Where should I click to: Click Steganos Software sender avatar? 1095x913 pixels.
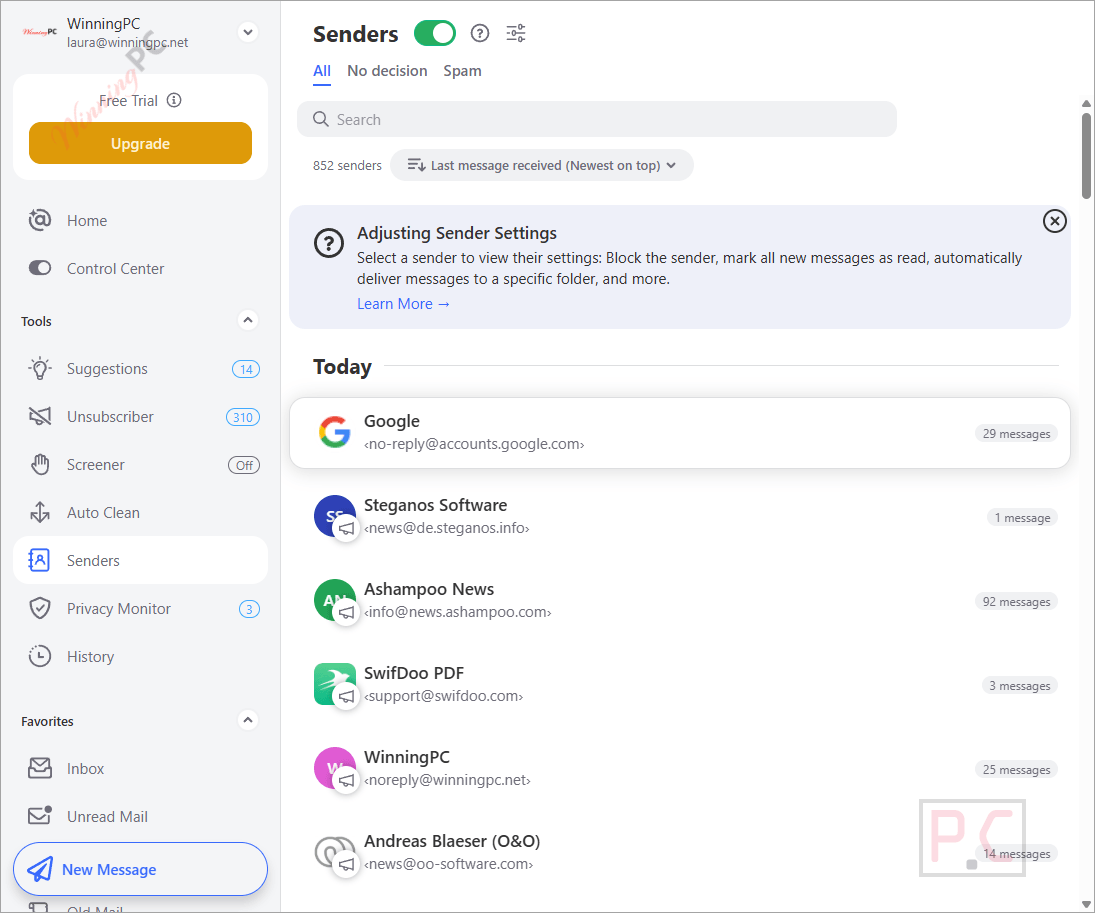pyautogui.click(x=335, y=516)
